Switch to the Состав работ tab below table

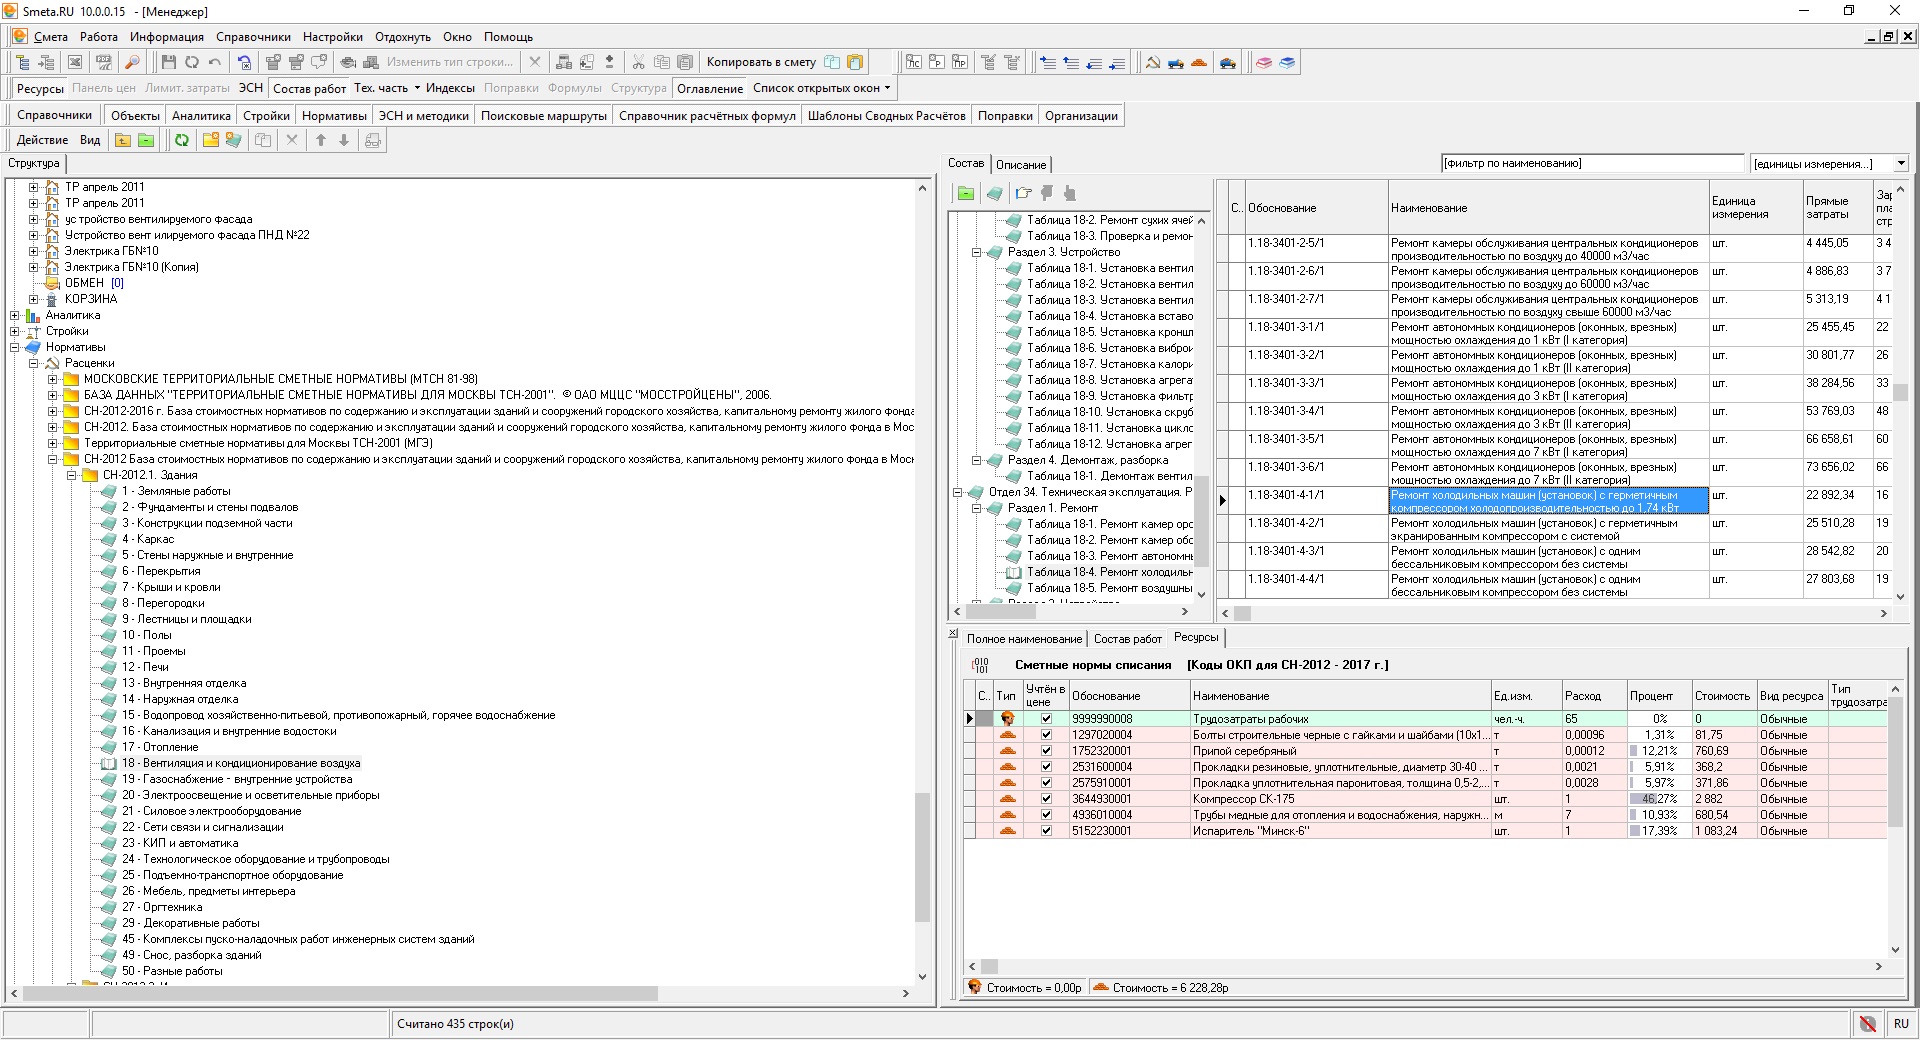(x=1127, y=638)
